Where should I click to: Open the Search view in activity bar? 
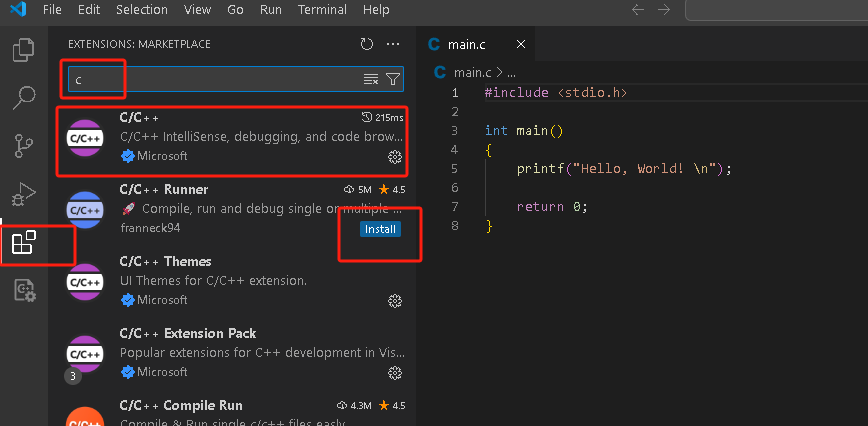coord(24,98)
